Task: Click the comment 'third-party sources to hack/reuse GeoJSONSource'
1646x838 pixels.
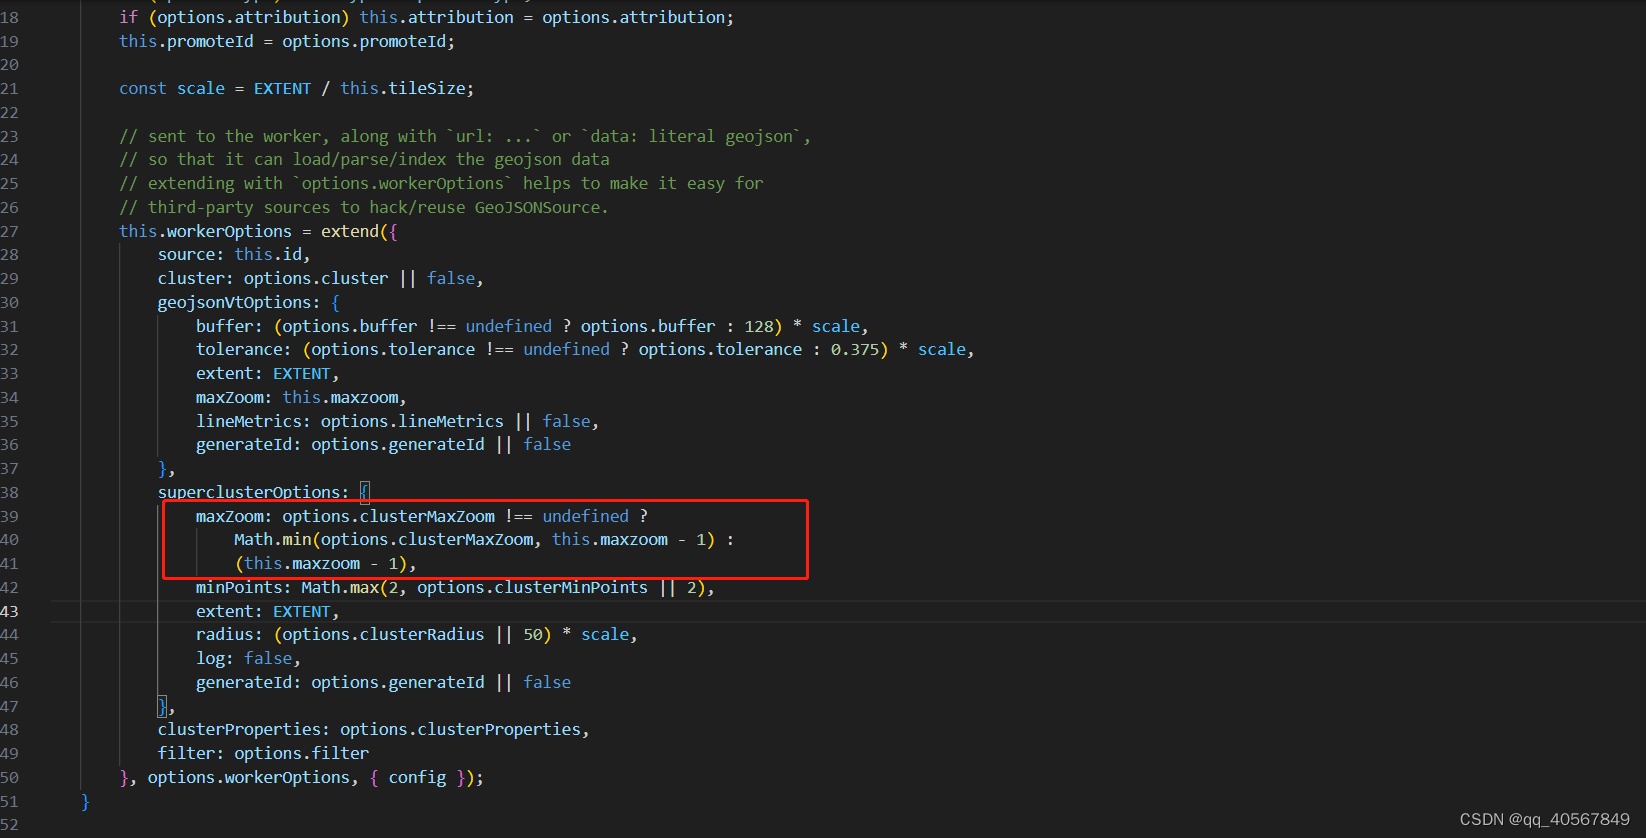Action: pos(364,207)
